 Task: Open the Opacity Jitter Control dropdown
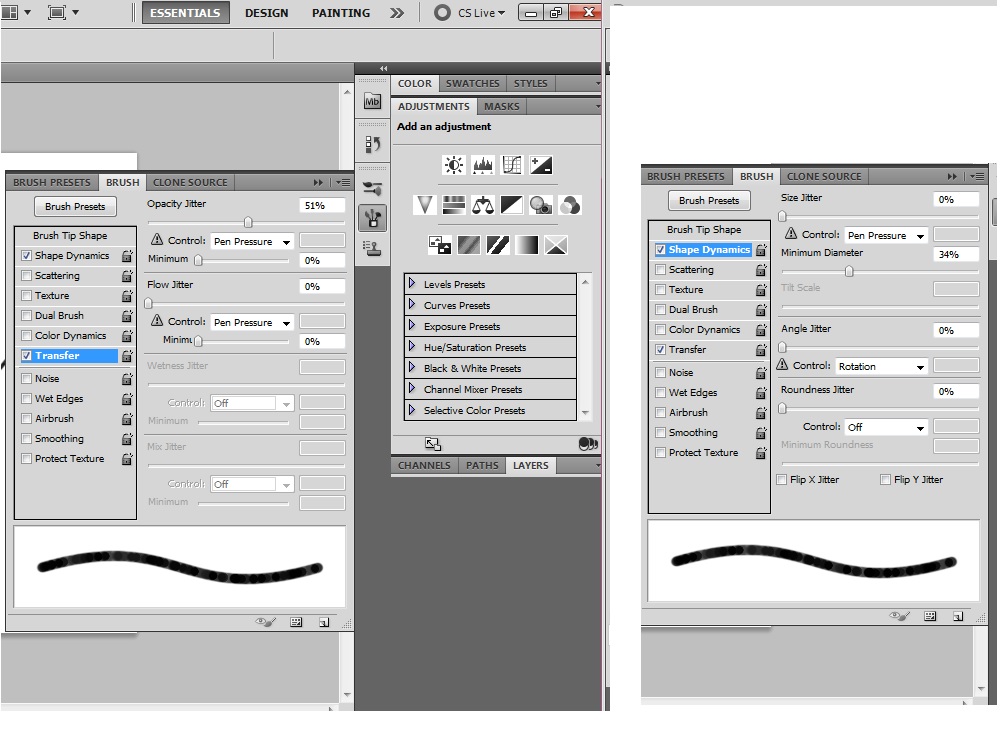point(253,242)
